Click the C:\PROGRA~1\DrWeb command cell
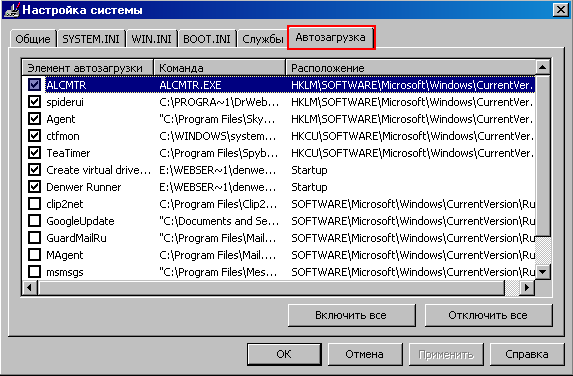The image size is (573, 376). 219,102
